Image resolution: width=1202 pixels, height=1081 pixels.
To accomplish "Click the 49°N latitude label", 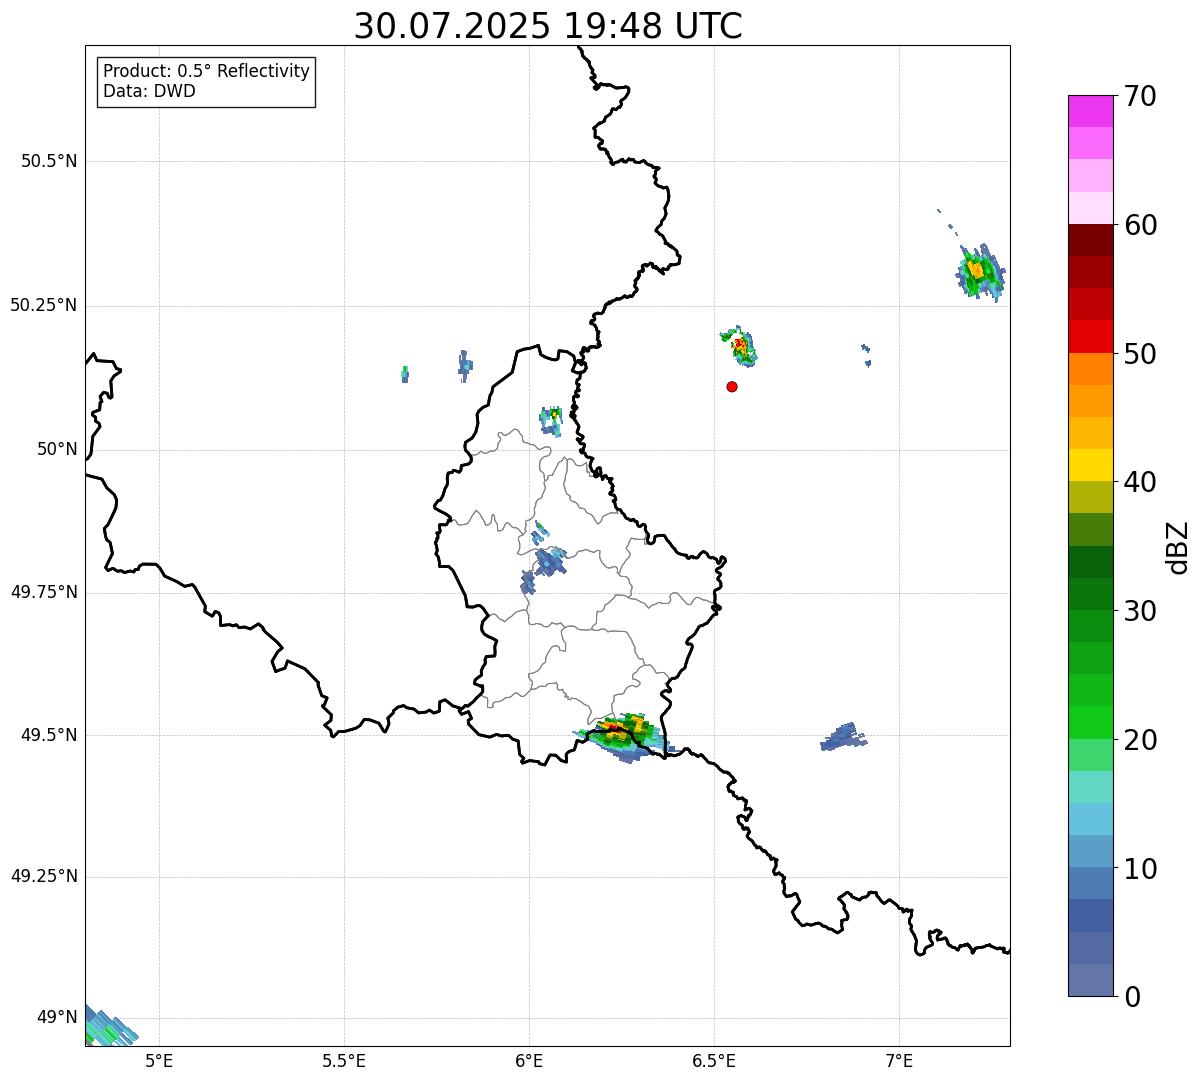I will click(x=57, y=1018).
